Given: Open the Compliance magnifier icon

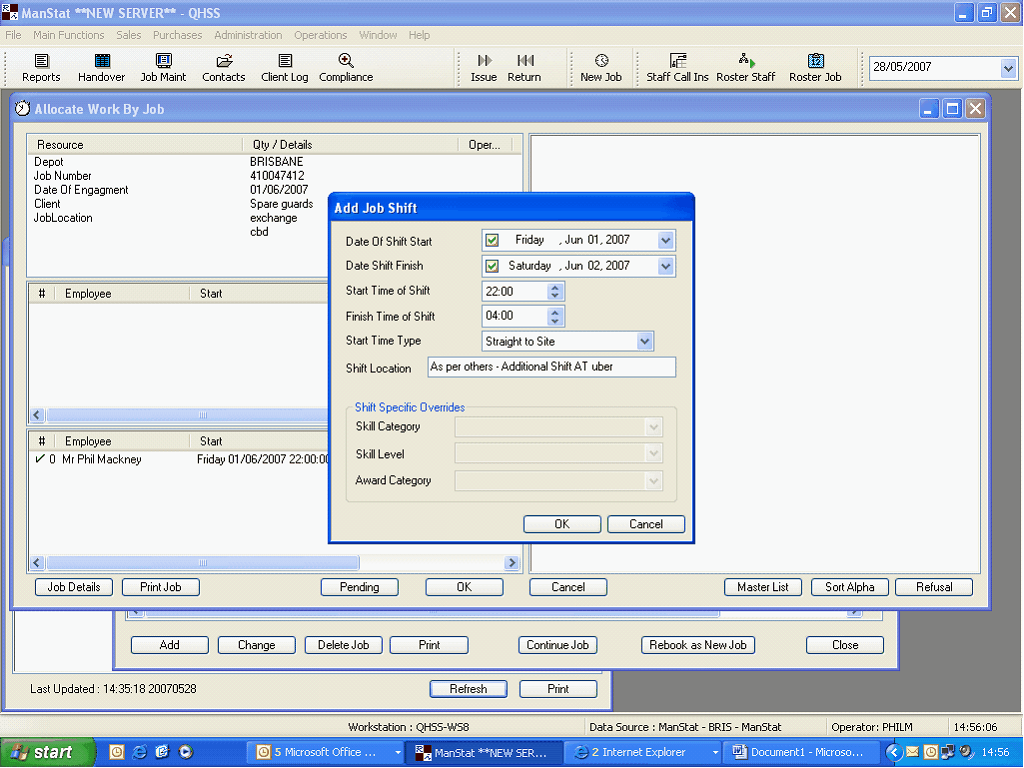Looking at the screenshot, I should (346, 68).
